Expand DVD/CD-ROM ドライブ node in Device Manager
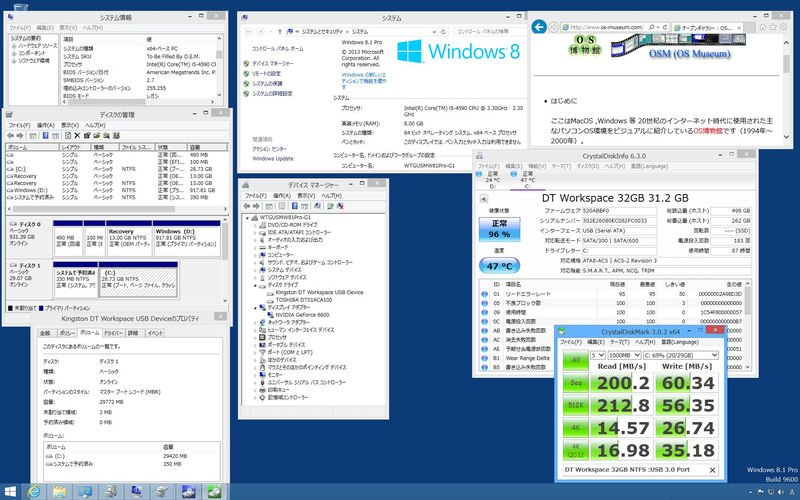This screenshot has width=800, height=500. click(256, 225)
